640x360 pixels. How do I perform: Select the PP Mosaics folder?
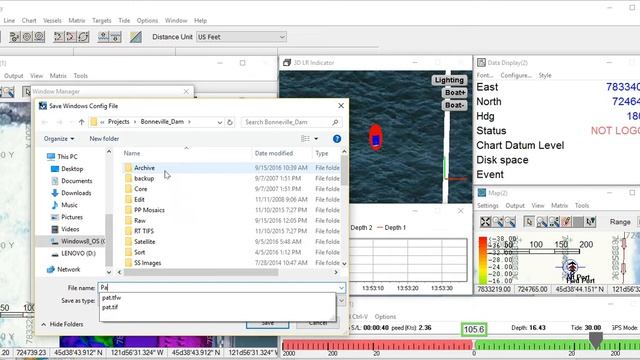pyautogui.click(x=149, y=210)
